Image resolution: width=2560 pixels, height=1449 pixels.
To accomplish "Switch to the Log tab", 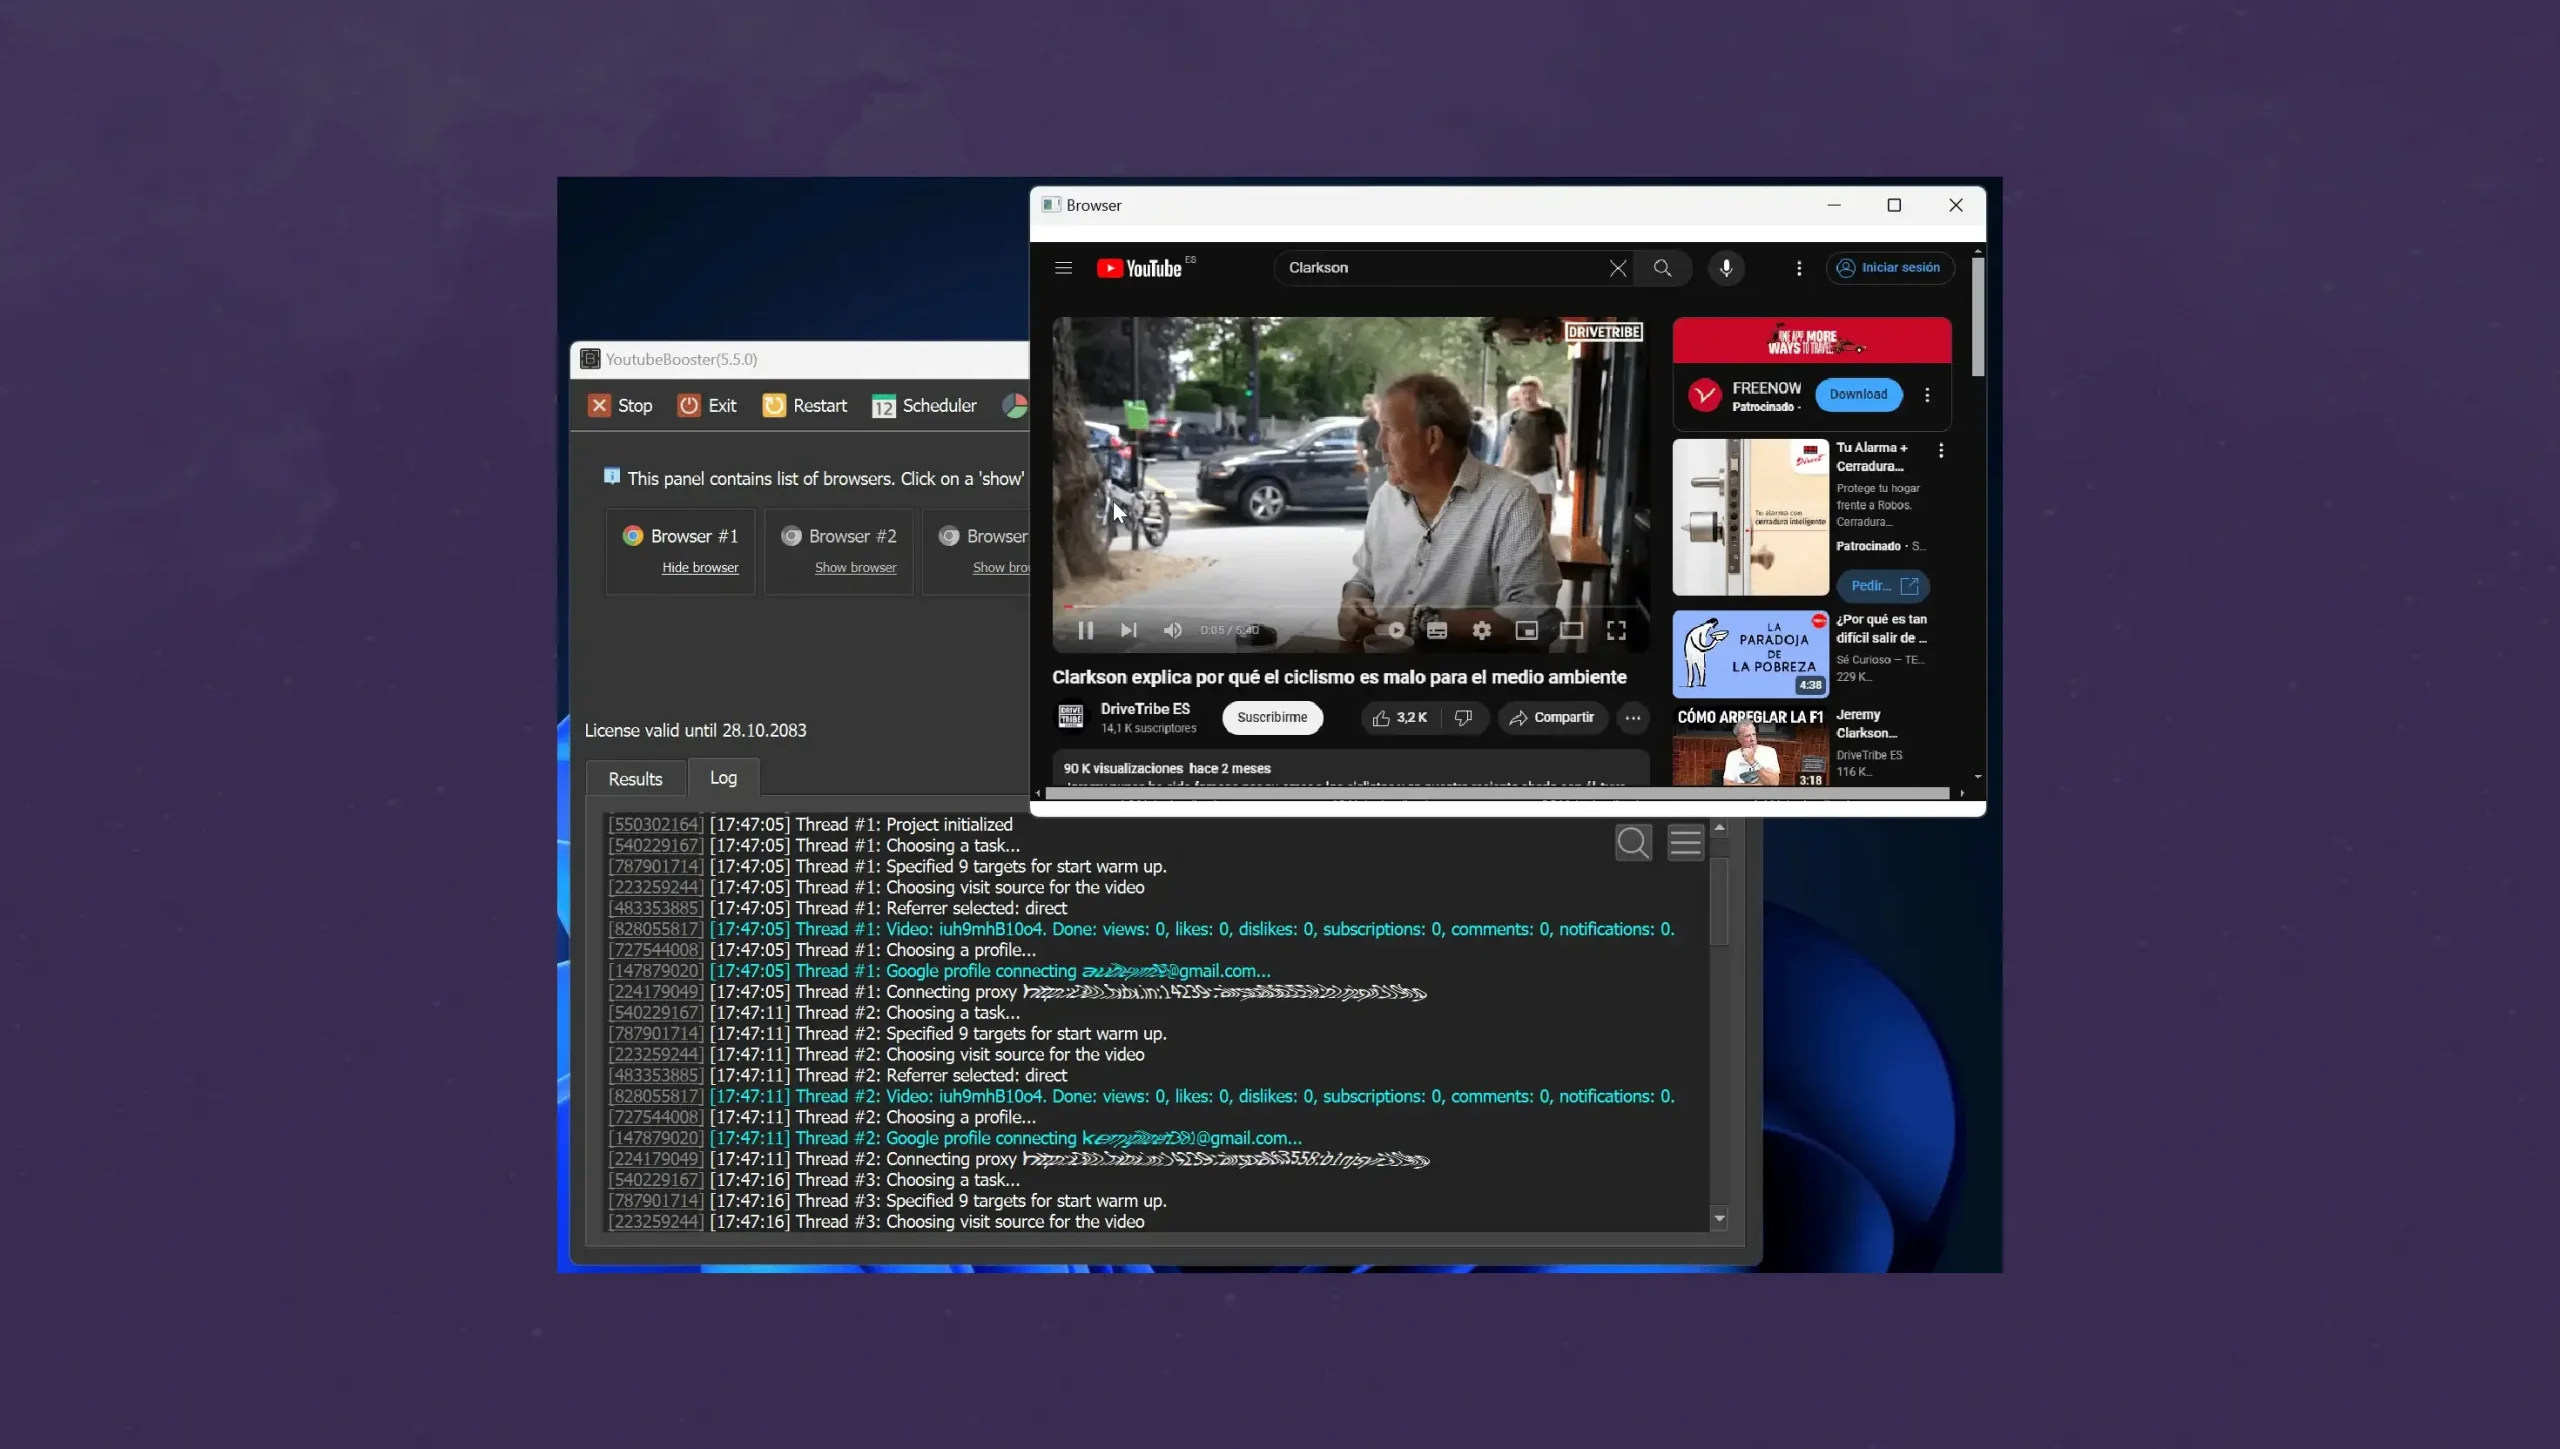I will click(723, 777).
